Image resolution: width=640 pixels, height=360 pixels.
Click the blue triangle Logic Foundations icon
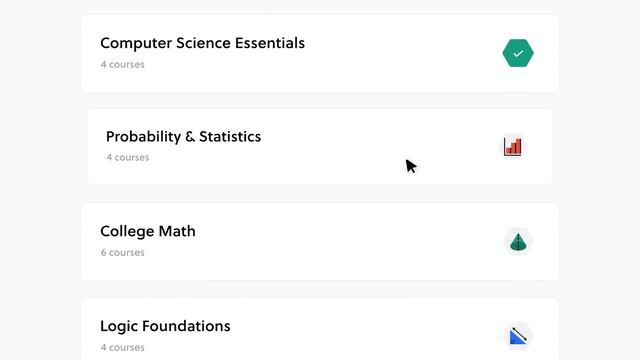click(518, 337)
